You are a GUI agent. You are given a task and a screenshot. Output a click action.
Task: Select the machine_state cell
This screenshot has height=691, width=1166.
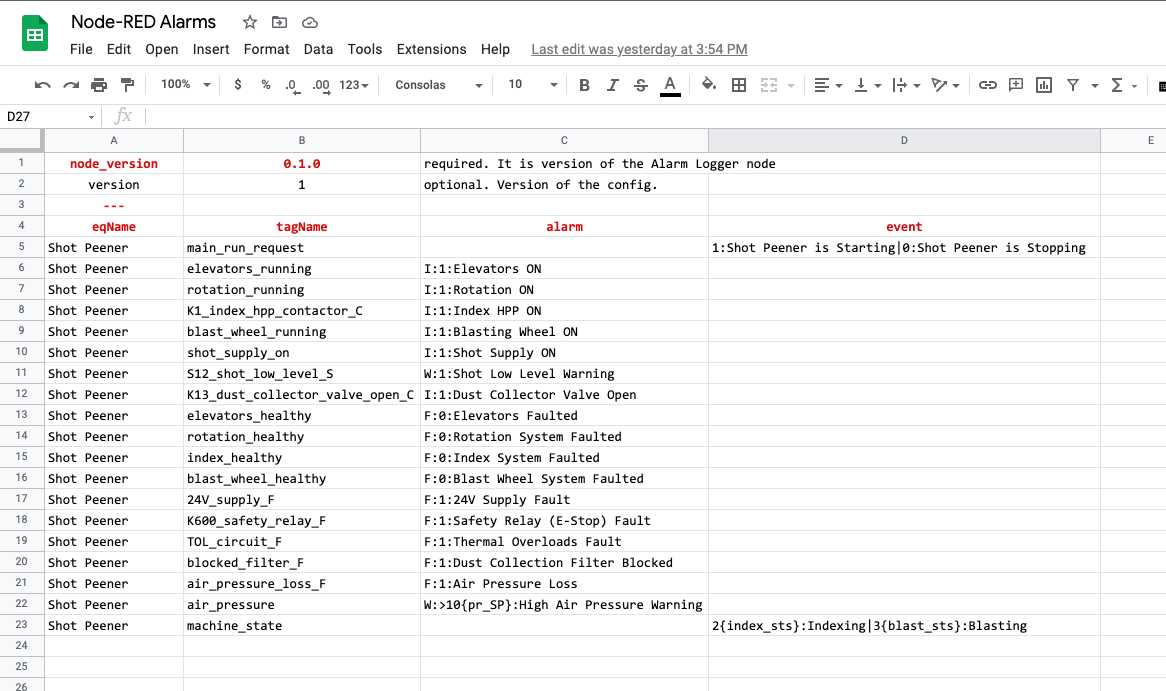[x=302, y=626]
